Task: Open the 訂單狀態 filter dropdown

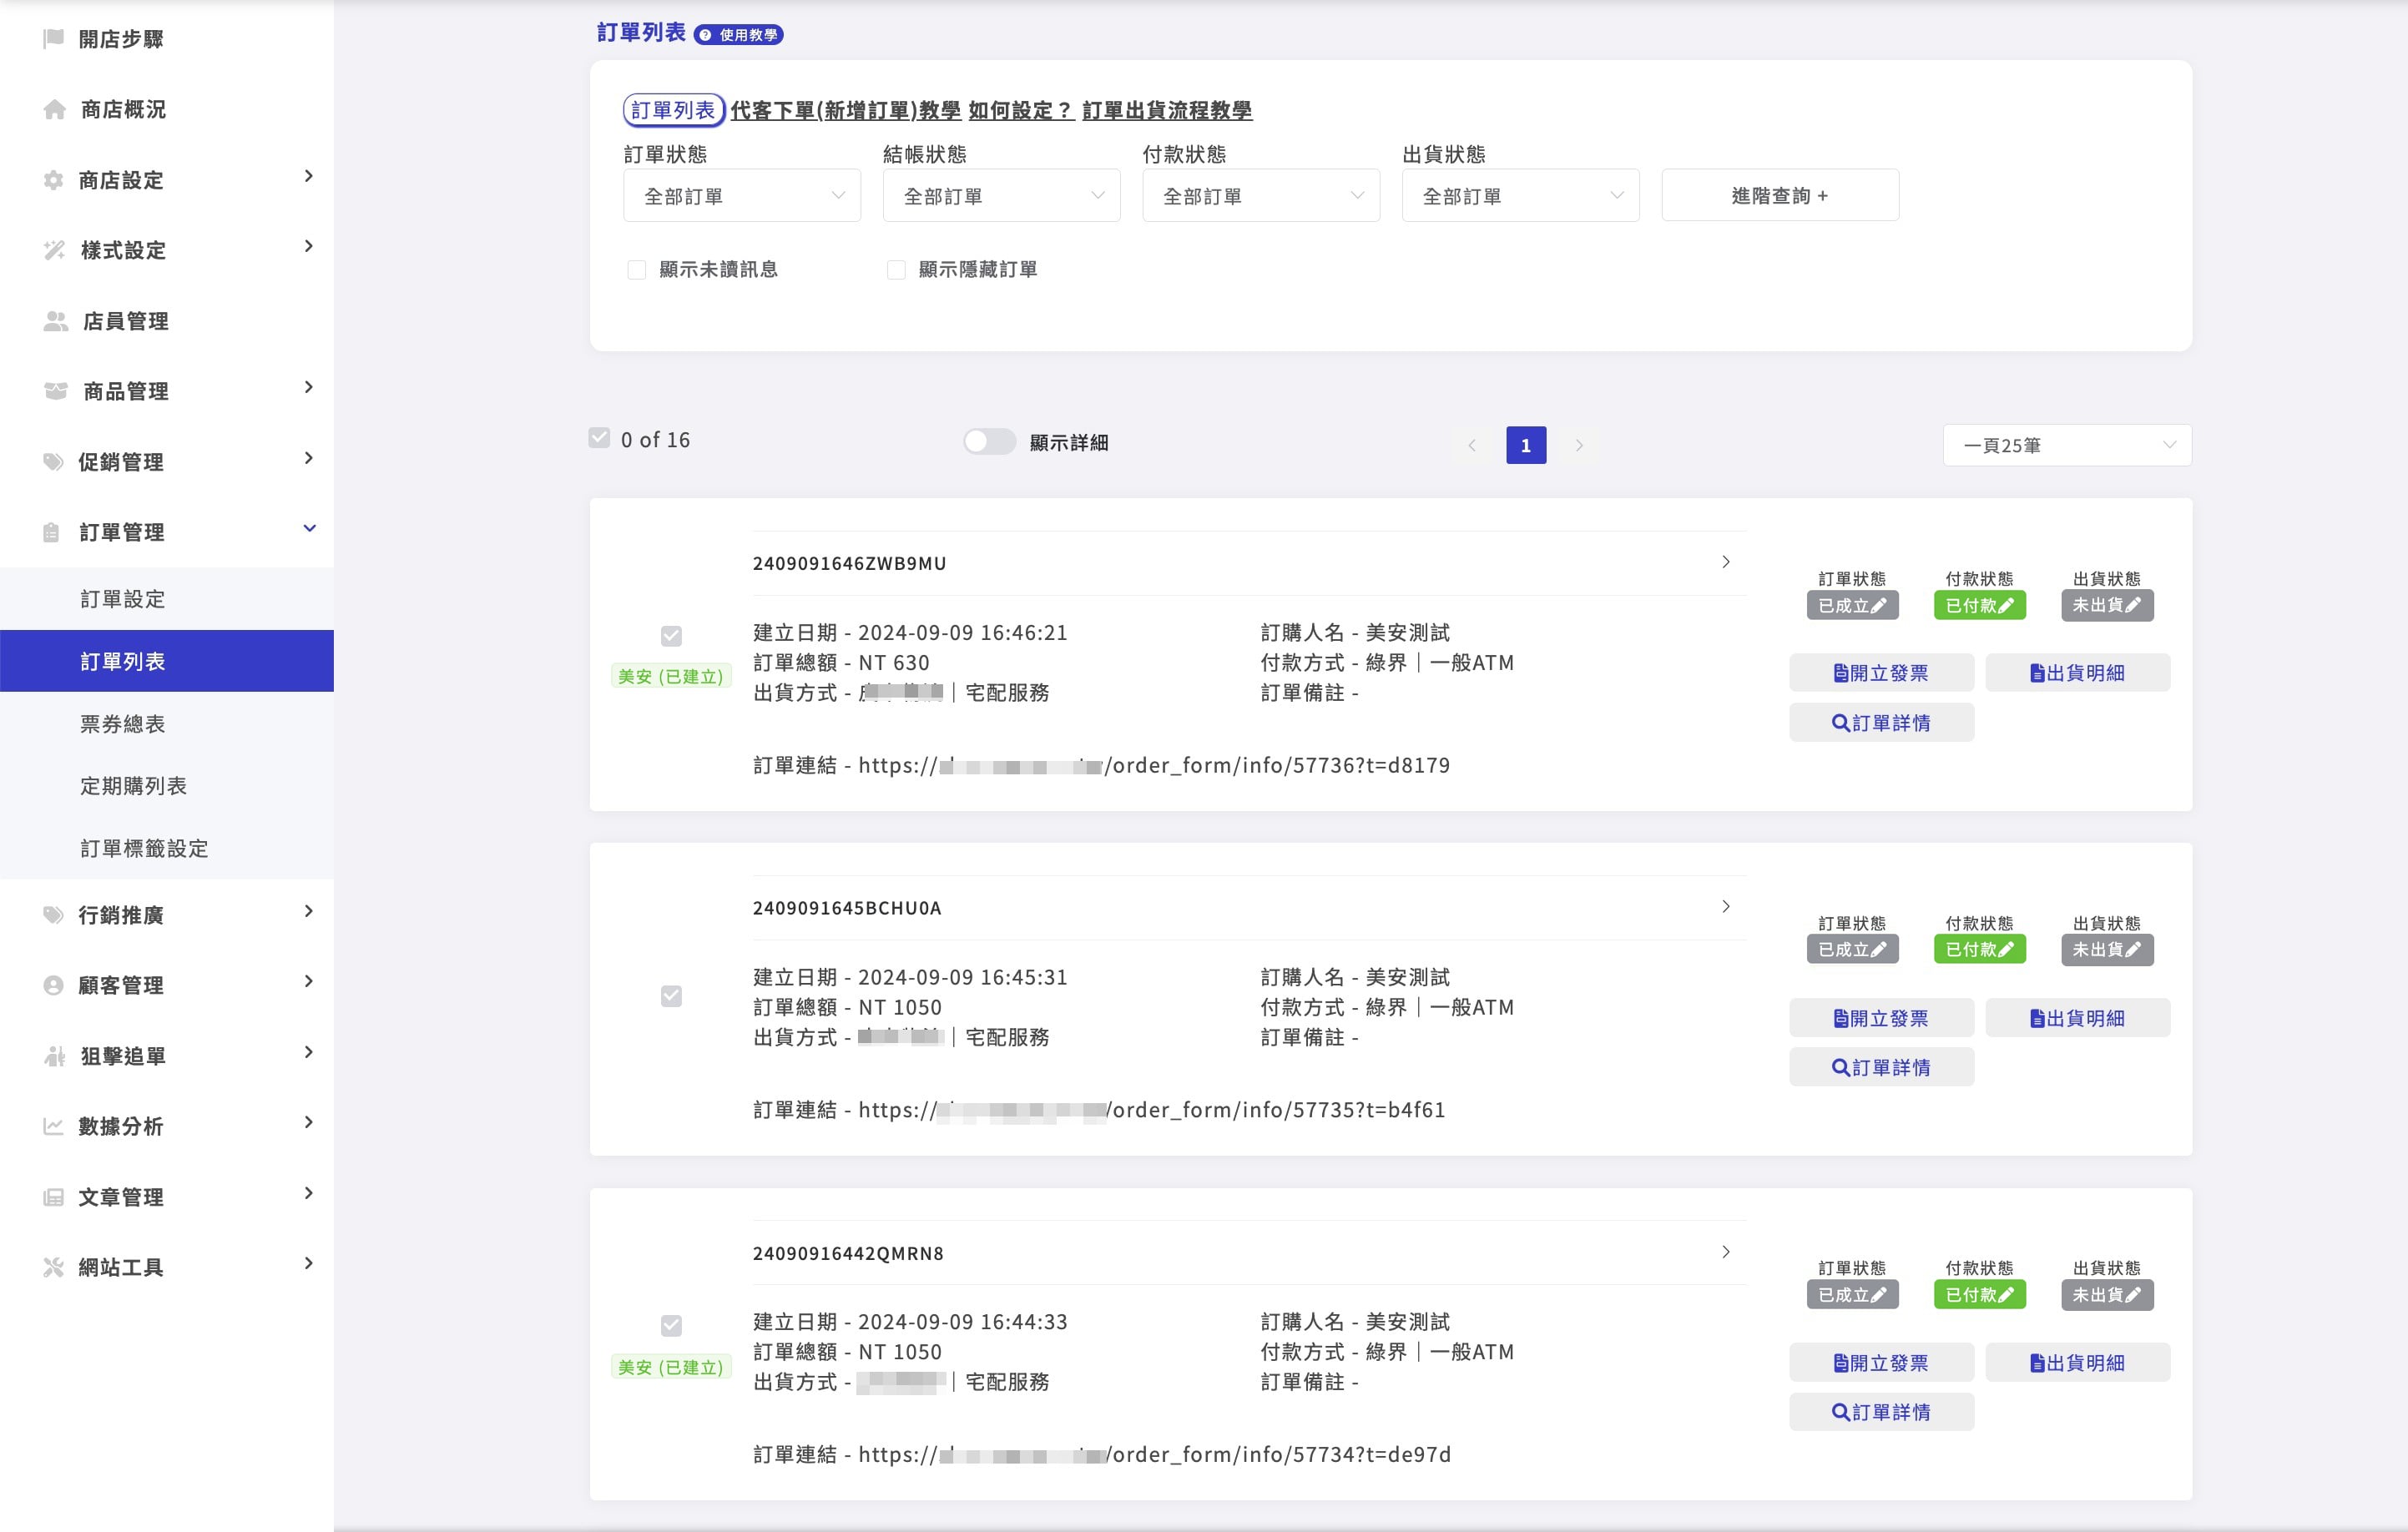Action: click(742, 196)
